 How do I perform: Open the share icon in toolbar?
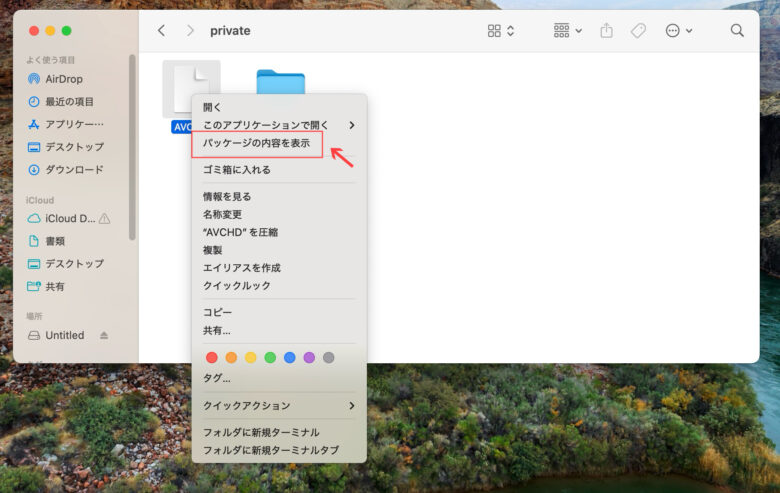[x=606, y=31]
